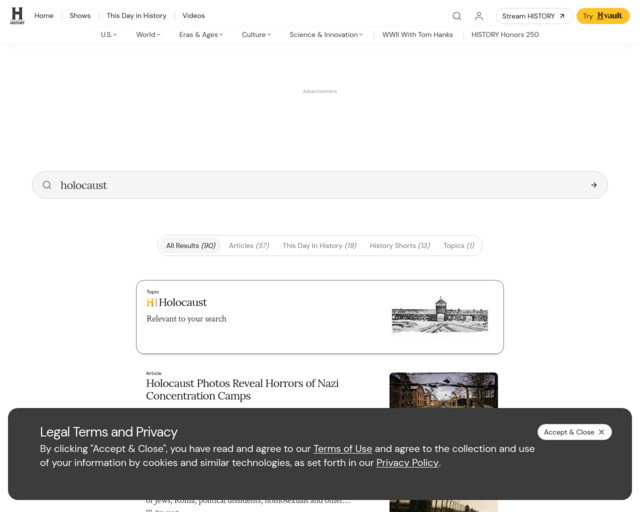This screenshot has width=640, height=512.
Task: Open the Terms of Use link
Action: tap(342, 449)
